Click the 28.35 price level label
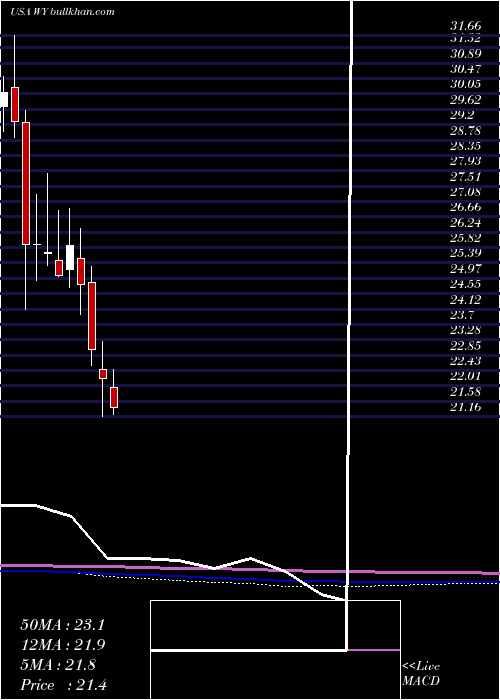 pyautogui.click(x=465, y=146)
